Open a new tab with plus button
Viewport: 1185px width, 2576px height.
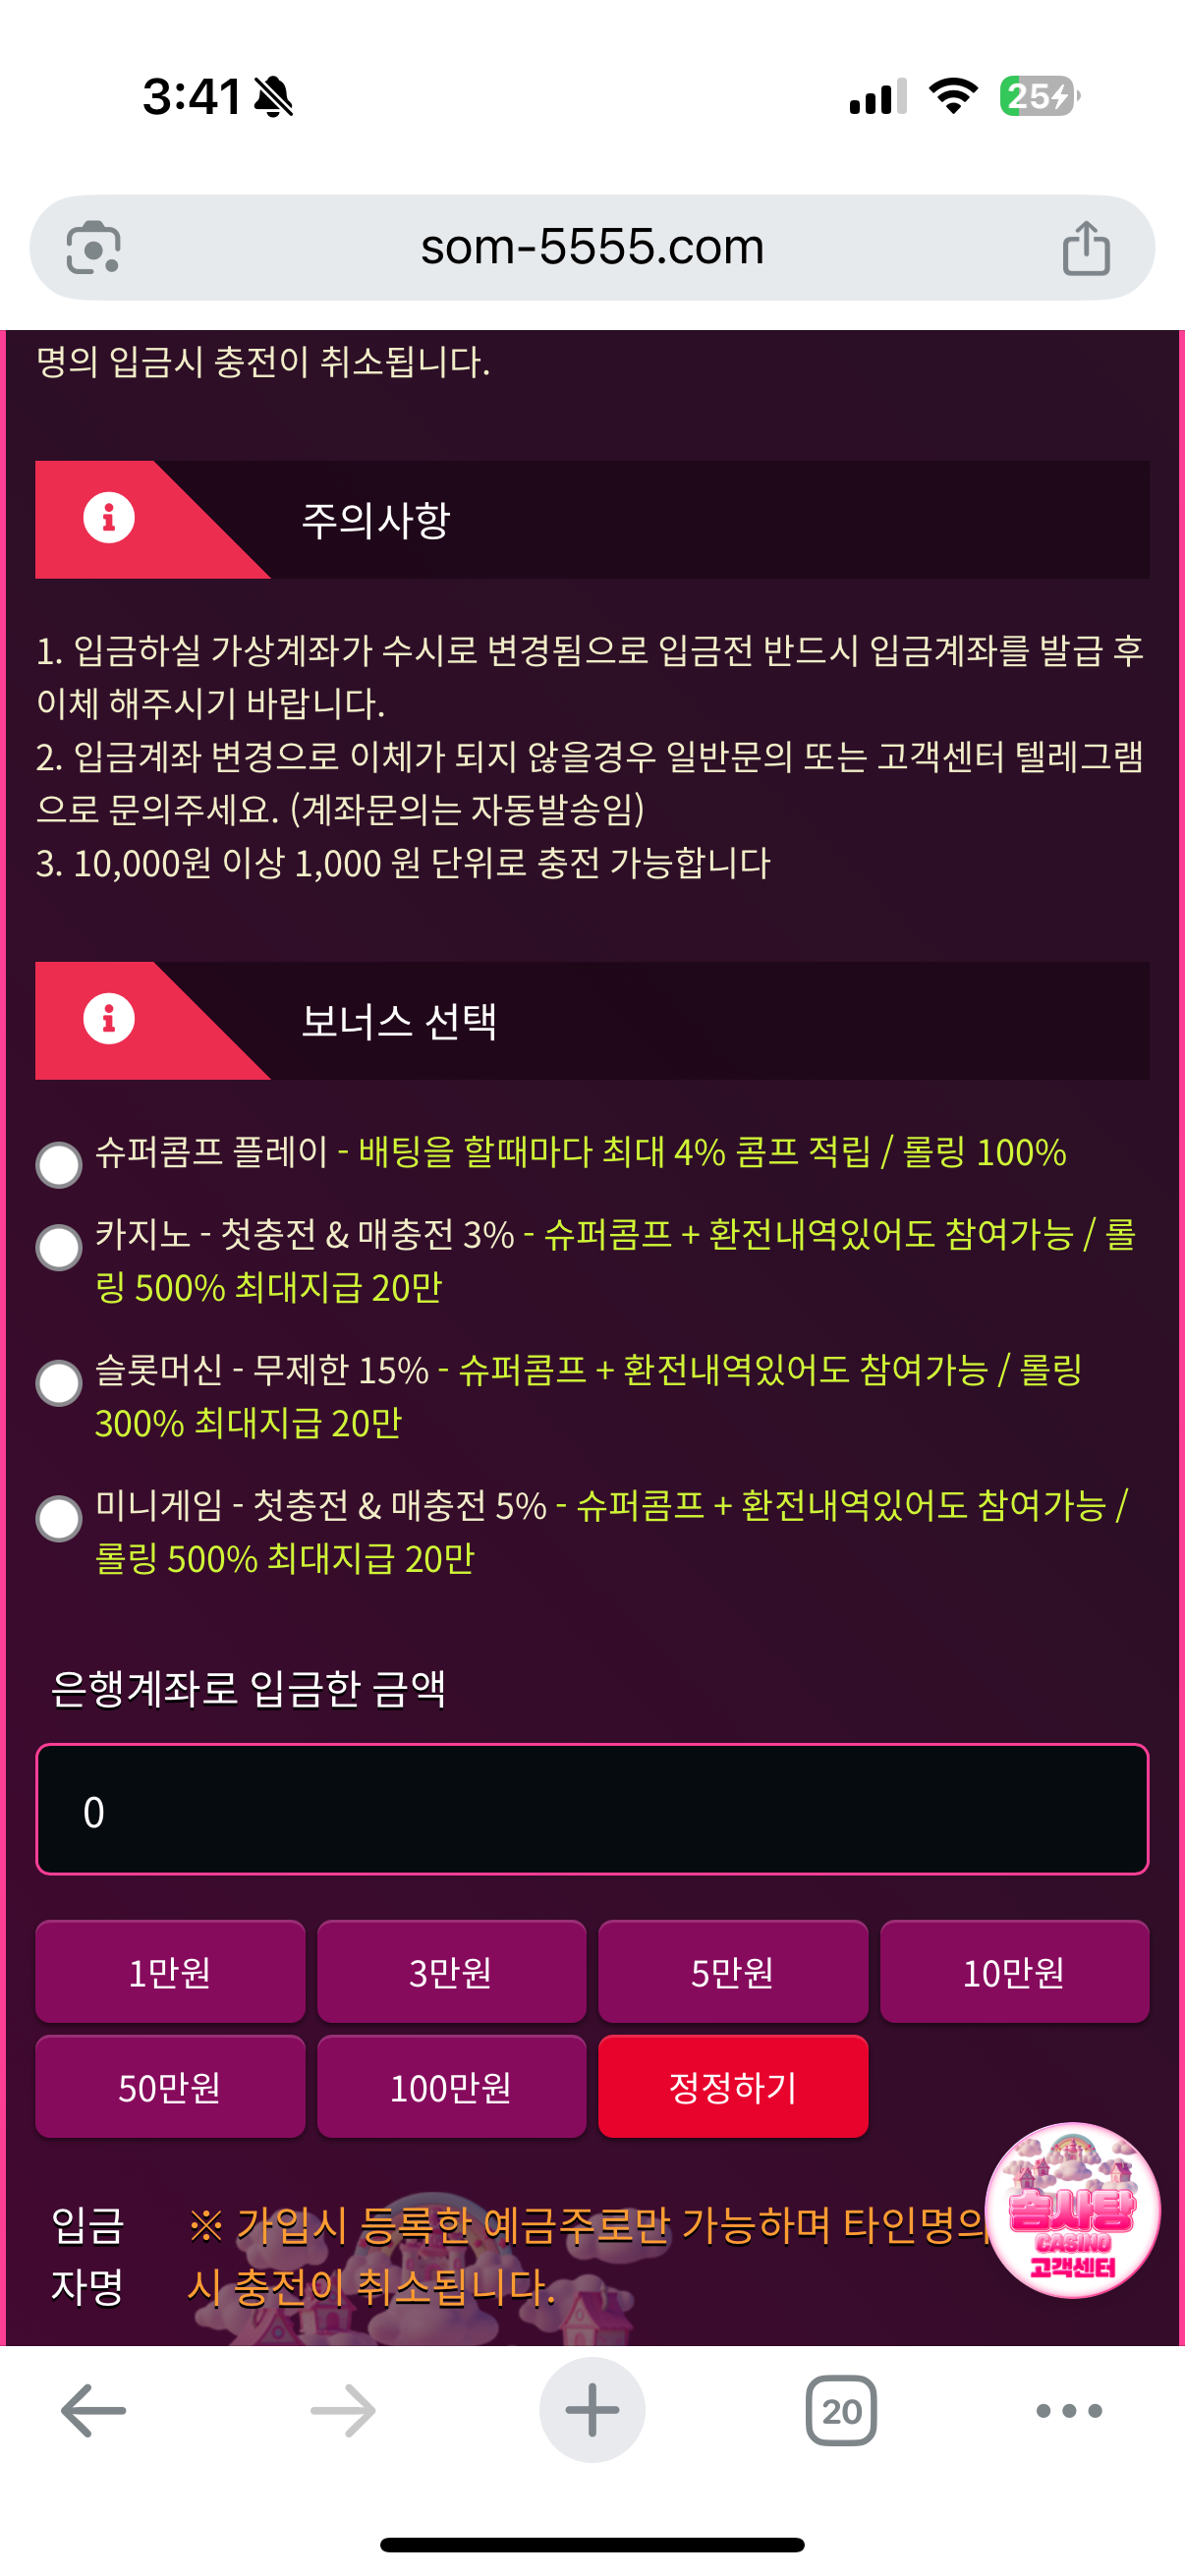tap(592, 2411)
